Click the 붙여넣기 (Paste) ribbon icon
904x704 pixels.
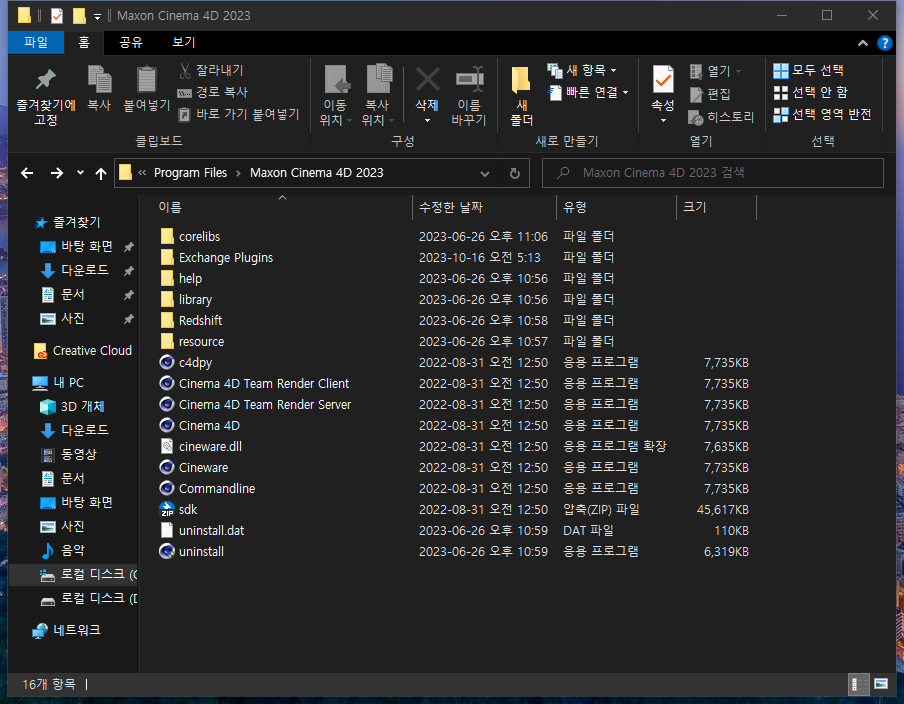tap(146, 88)
